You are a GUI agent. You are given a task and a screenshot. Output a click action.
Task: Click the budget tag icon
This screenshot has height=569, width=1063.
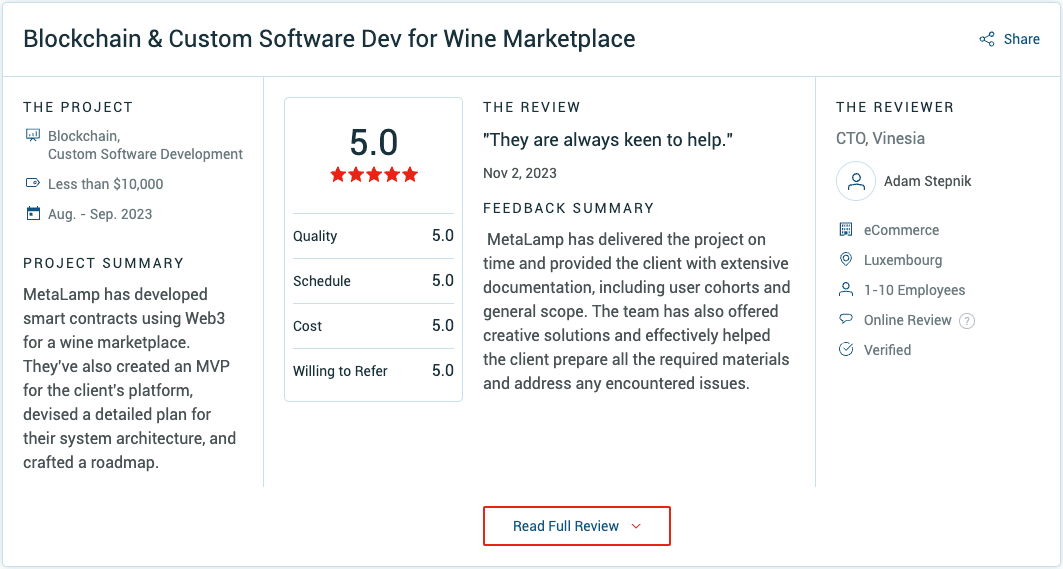click(33, 184)
